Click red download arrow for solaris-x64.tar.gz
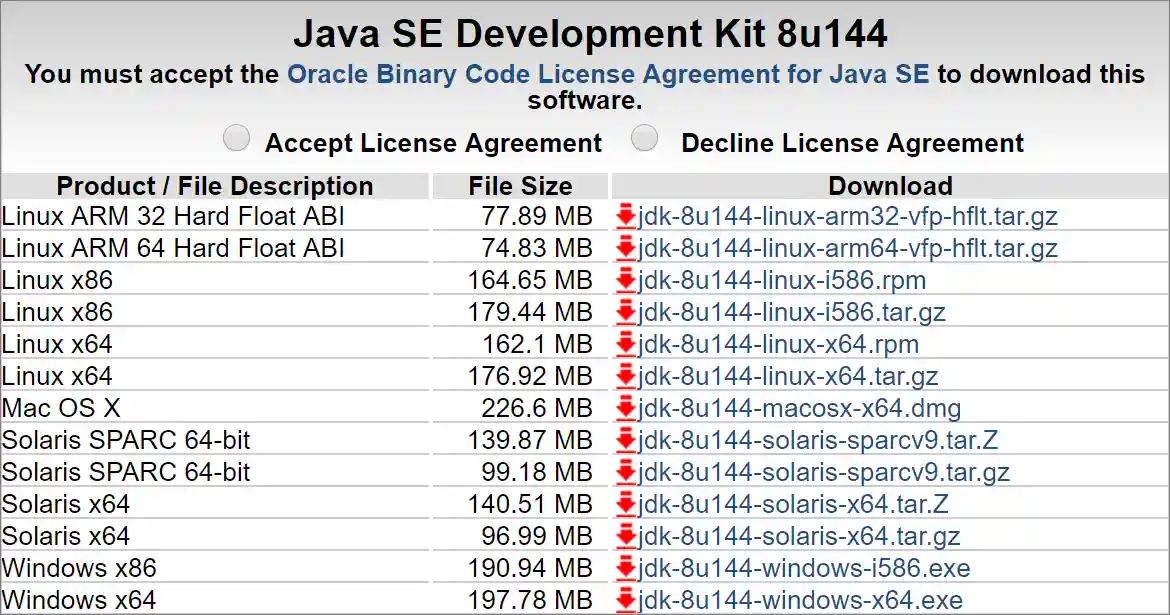1170x615 pixels. click(x=626, y=536)
